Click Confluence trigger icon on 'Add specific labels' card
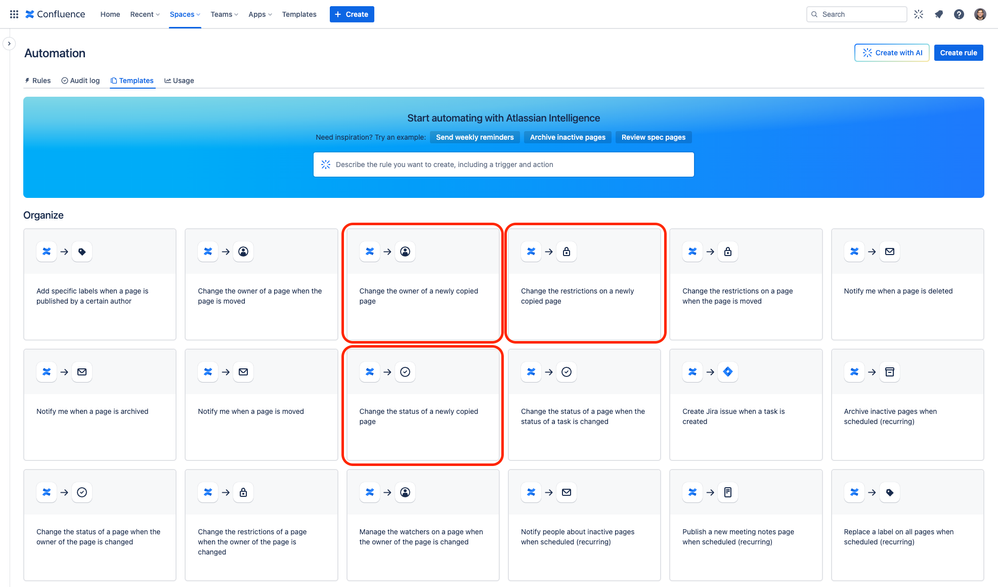The height and width of the screenshot is (587, 998). click(x=46, y=251)
